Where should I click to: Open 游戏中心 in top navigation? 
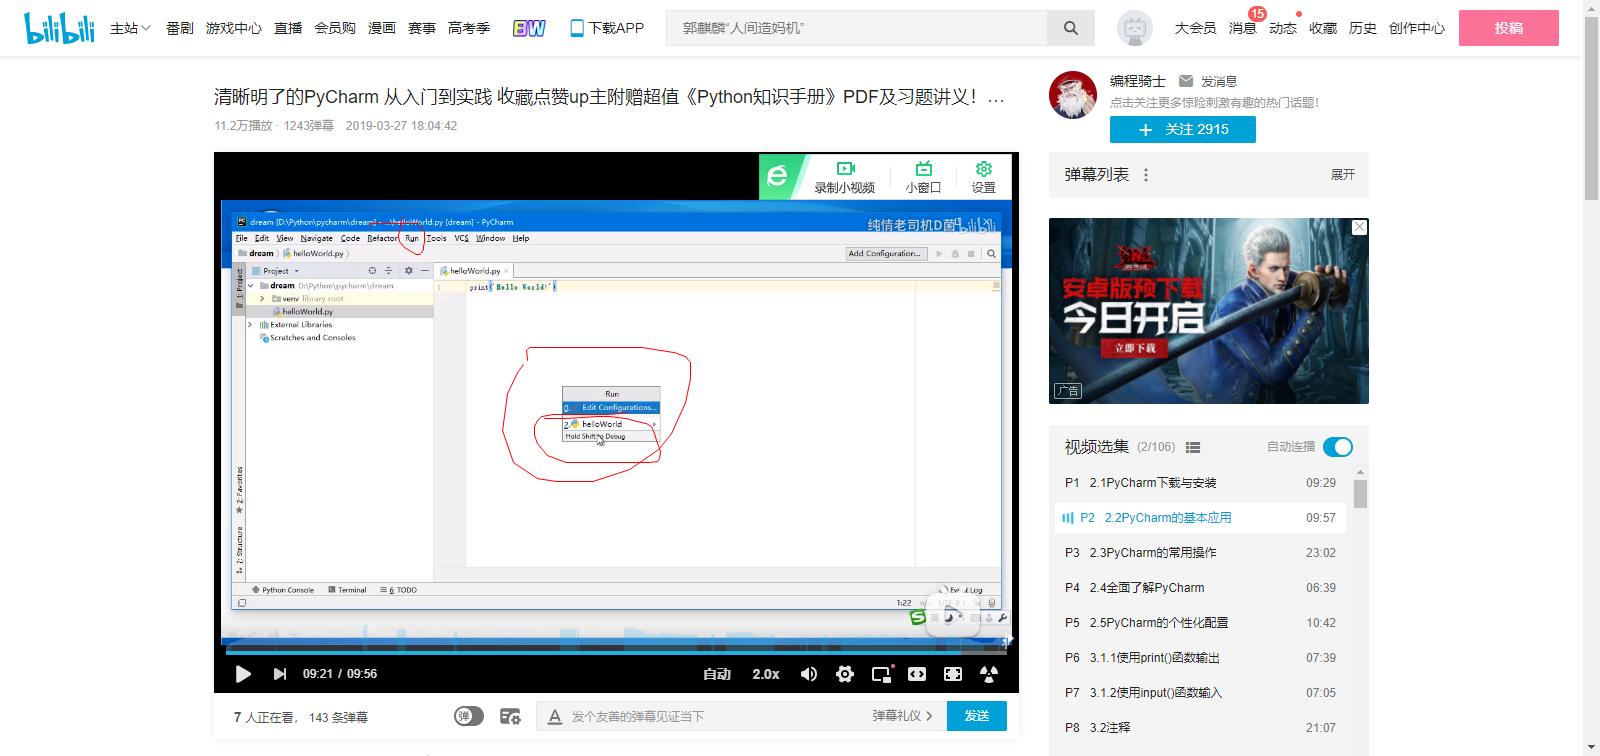click(234, 28)
